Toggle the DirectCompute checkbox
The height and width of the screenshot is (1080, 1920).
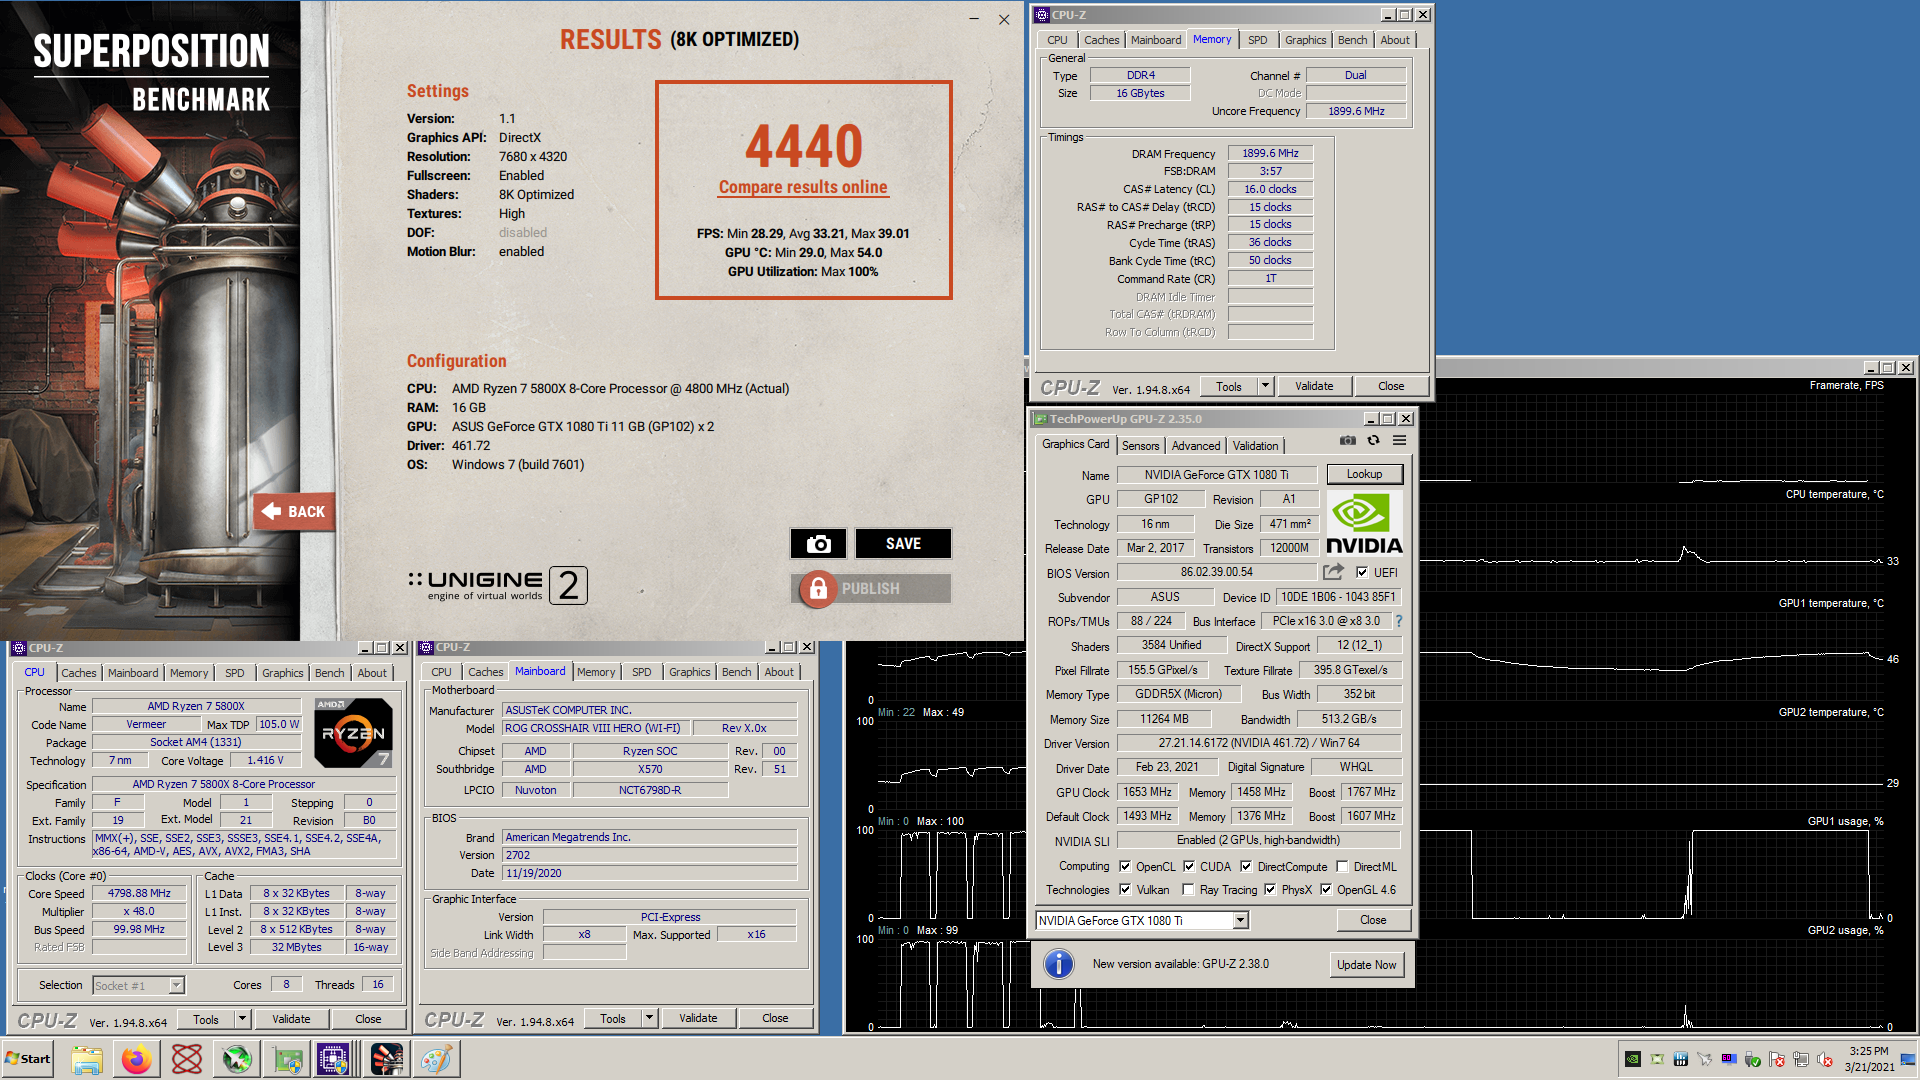point(1246,866)
